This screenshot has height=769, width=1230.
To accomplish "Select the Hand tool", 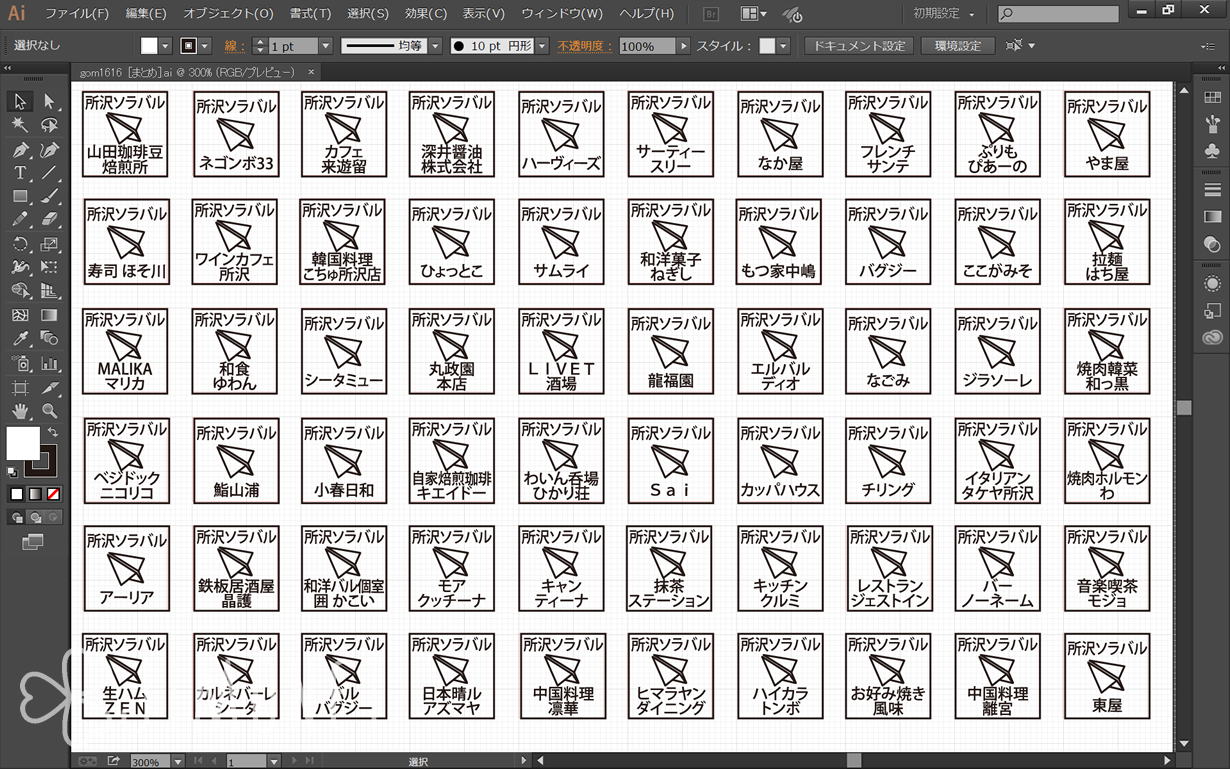I will click(x=20, y=411).
